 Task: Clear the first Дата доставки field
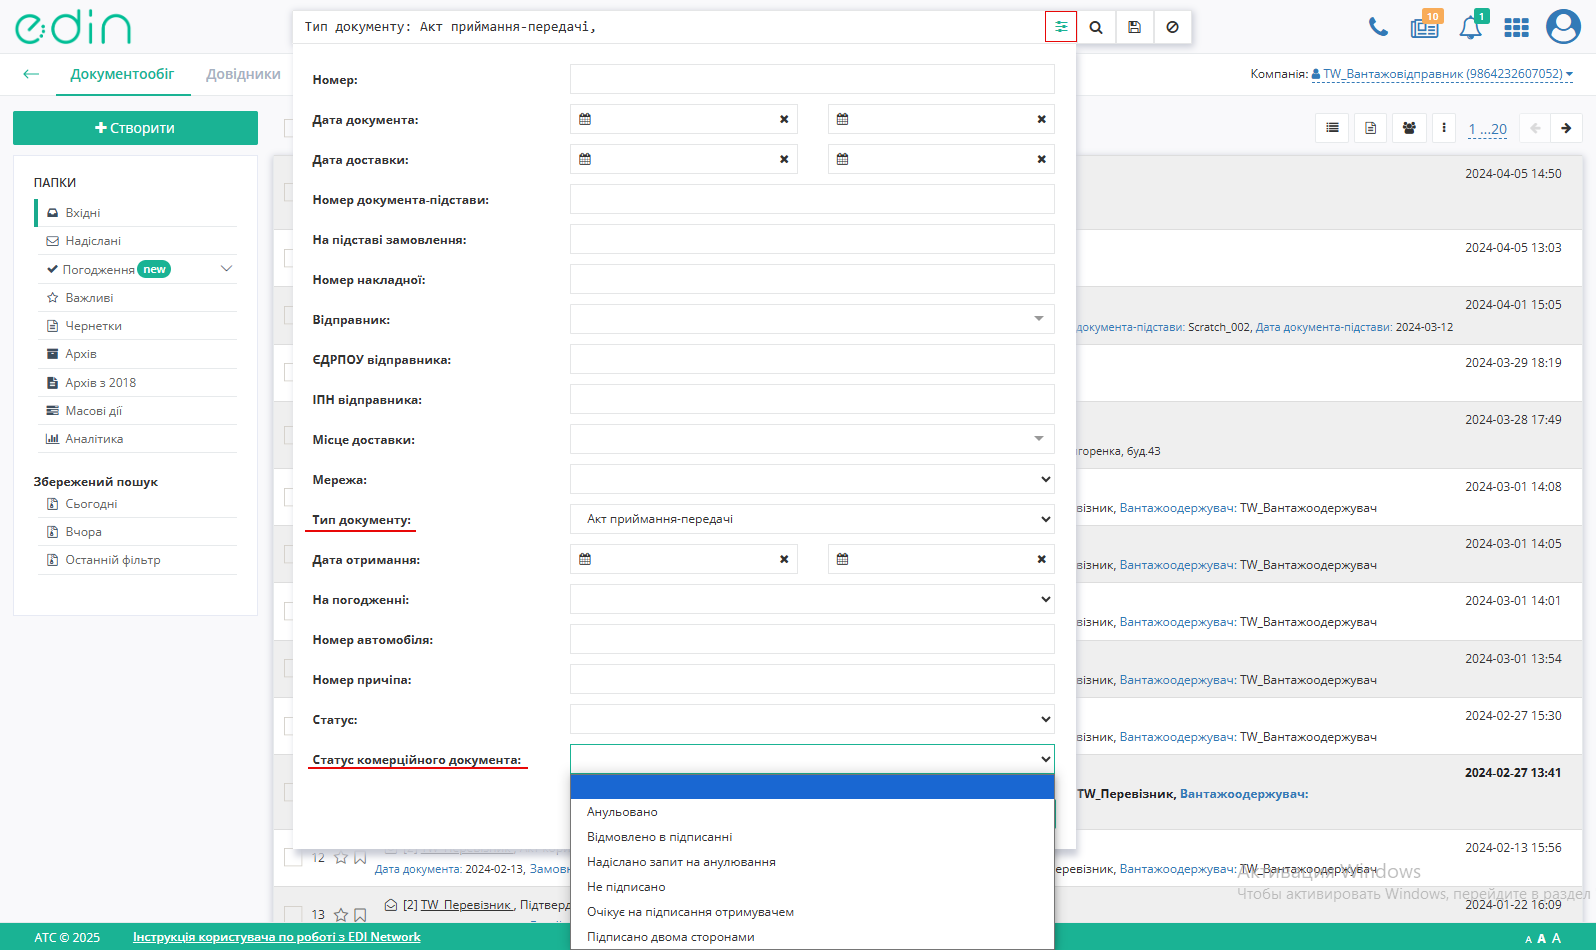pyautogui.click(x=784, y=159)
